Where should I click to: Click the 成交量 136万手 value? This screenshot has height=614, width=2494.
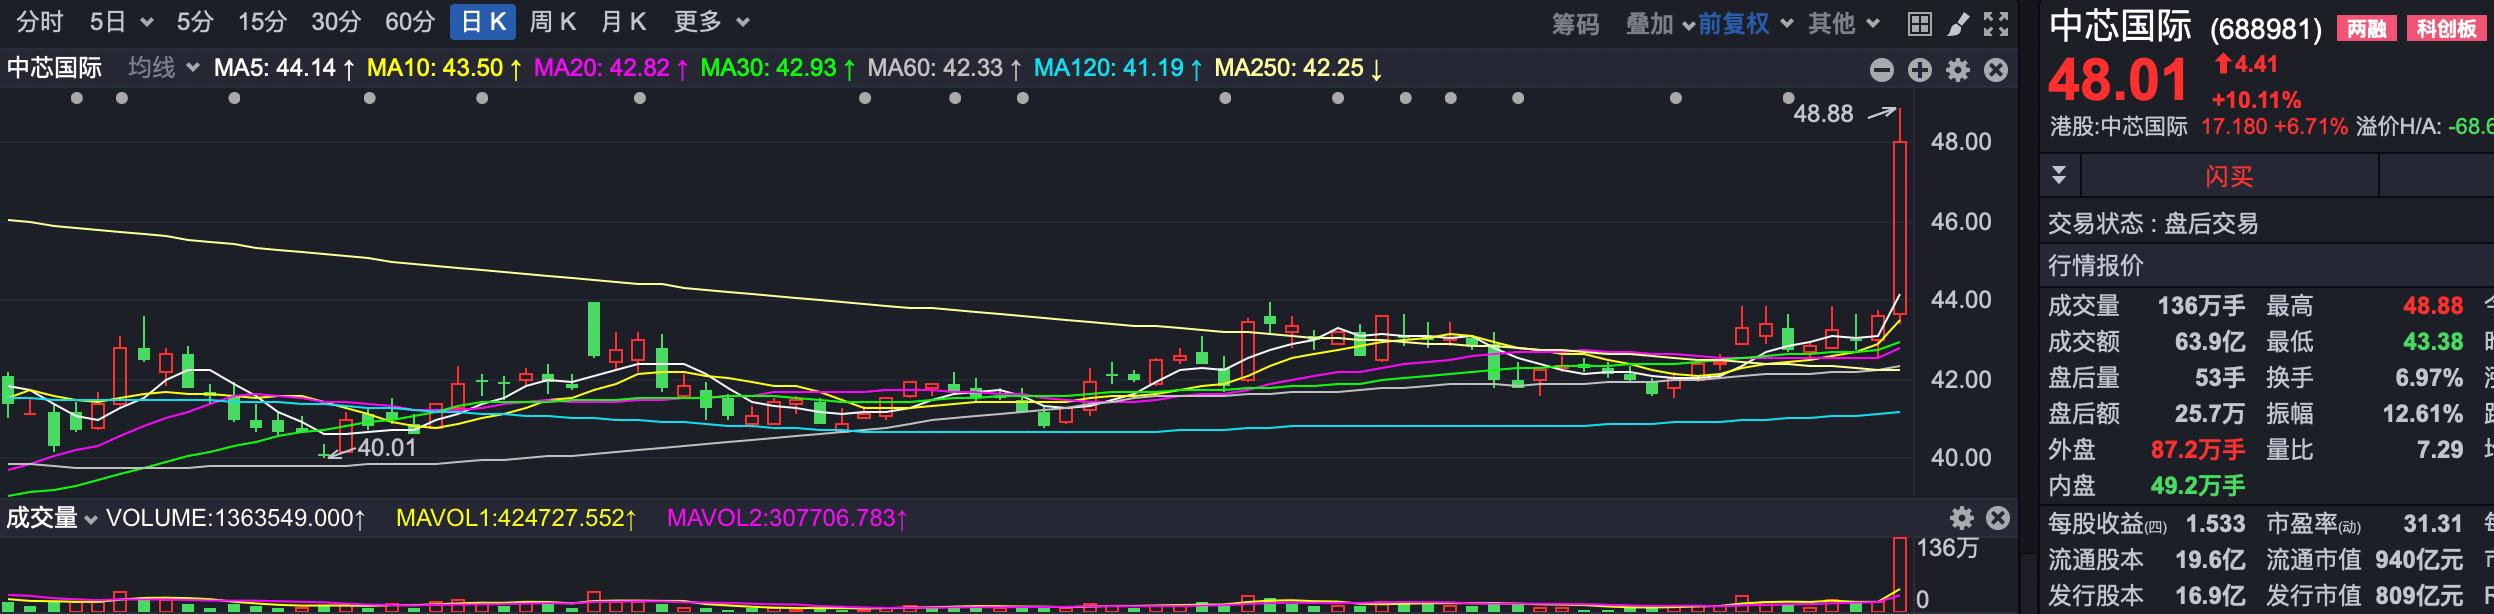pos(2201,305)
